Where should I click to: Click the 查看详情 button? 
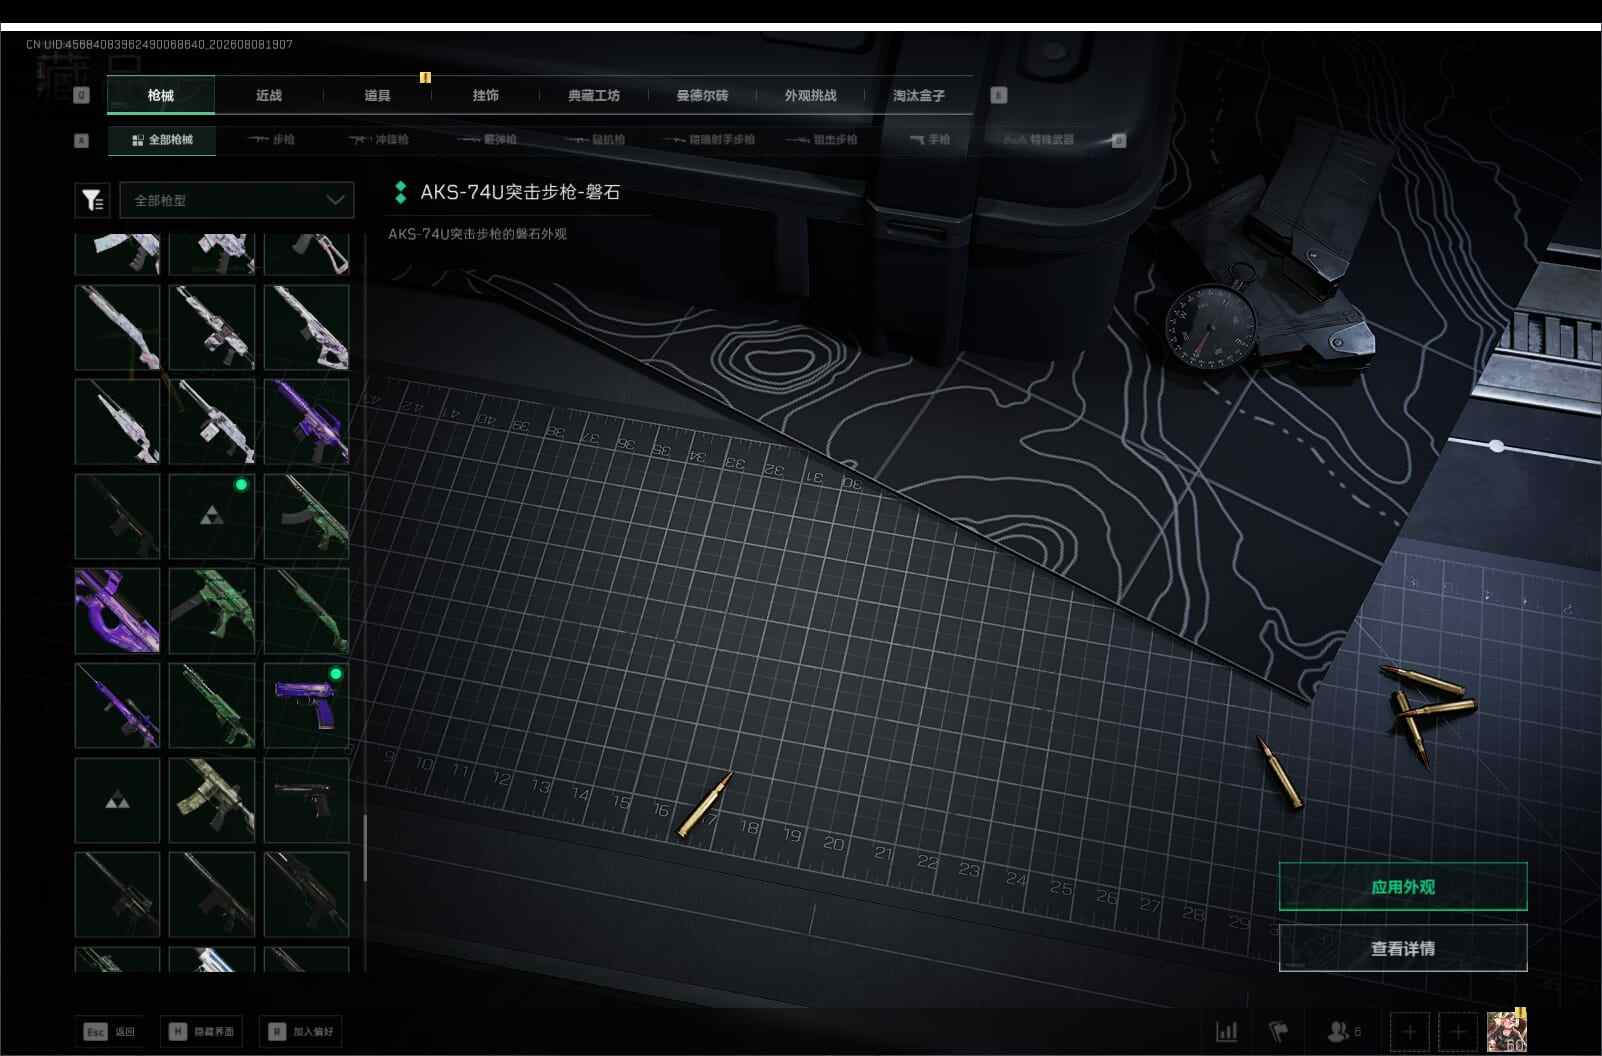click(1403, 948)
